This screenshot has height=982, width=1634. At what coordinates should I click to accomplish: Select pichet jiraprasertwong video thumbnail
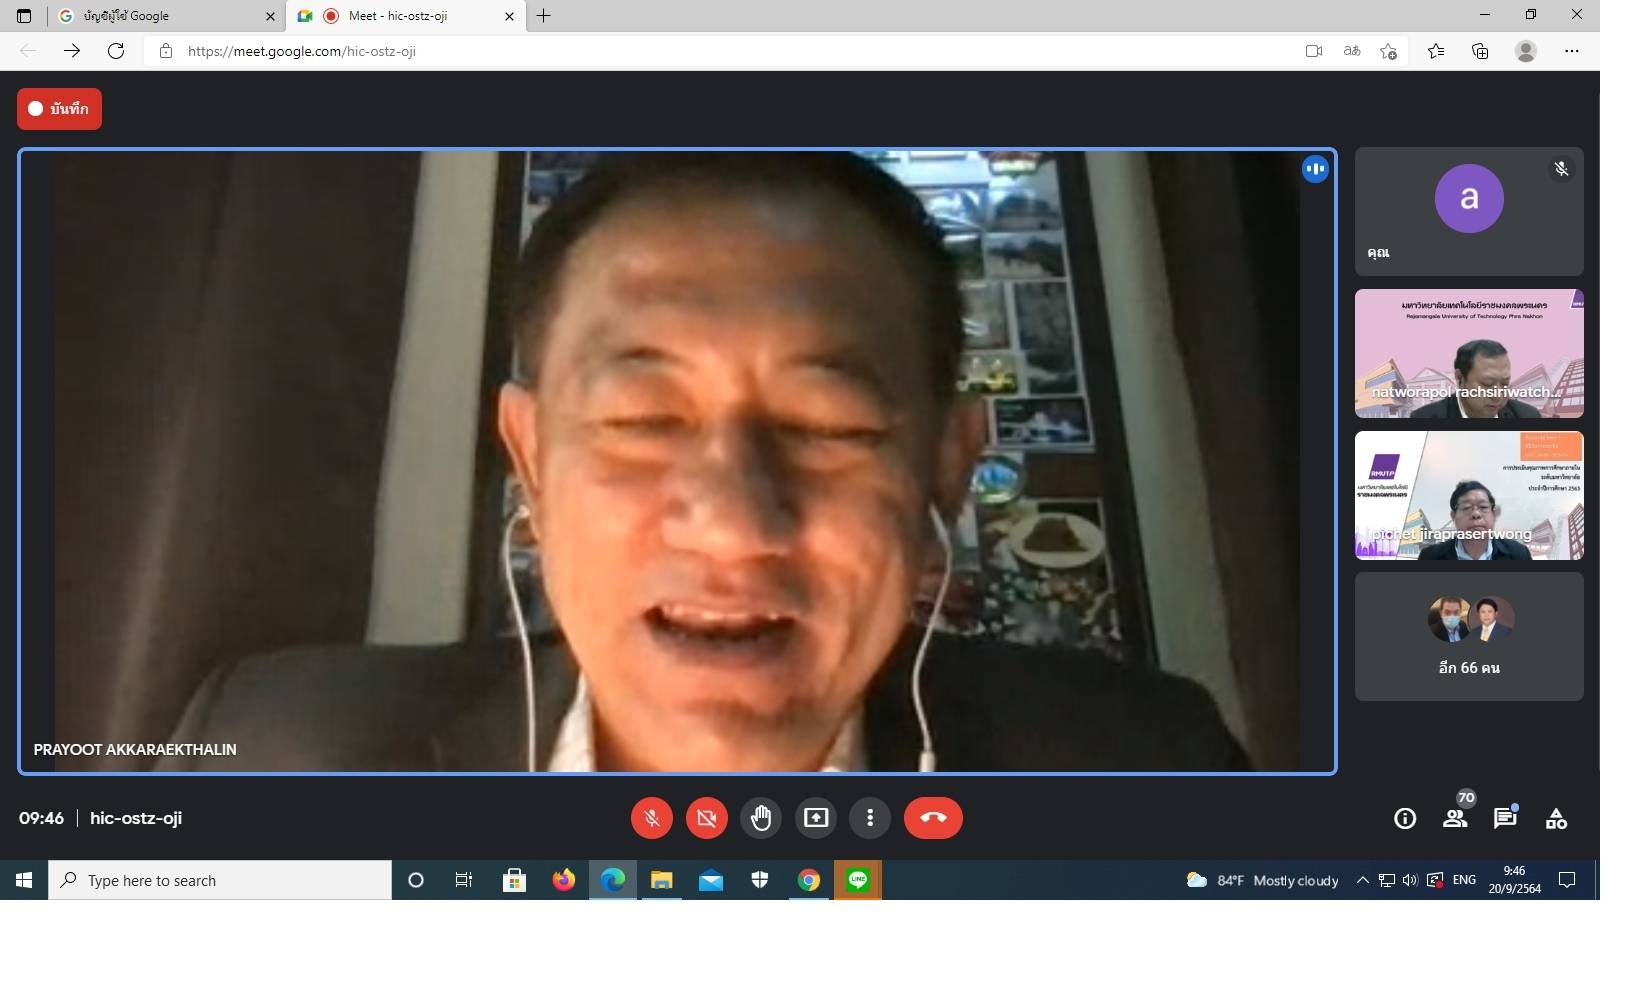[x=1468, y=496]
